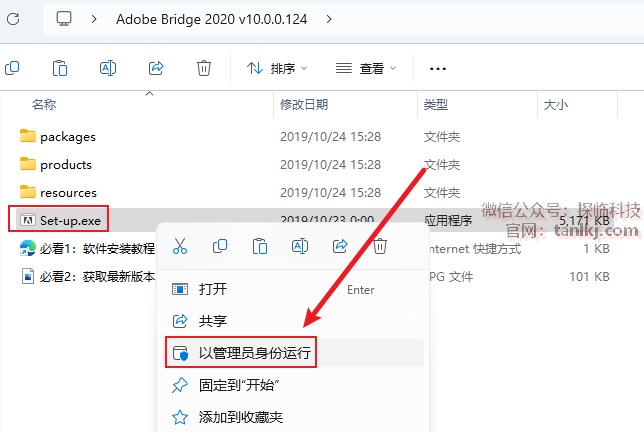
Task: Click the cut icon in context menu
Action: [180, 246]
